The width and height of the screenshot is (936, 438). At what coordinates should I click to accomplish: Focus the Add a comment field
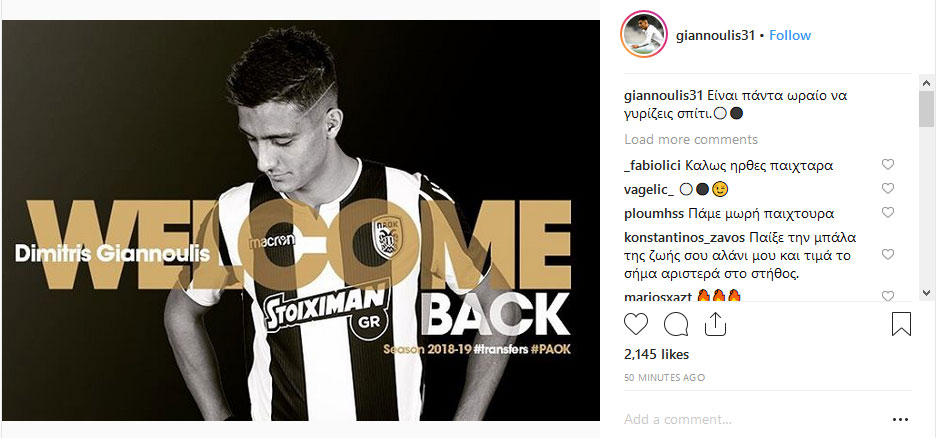(752, 420)
